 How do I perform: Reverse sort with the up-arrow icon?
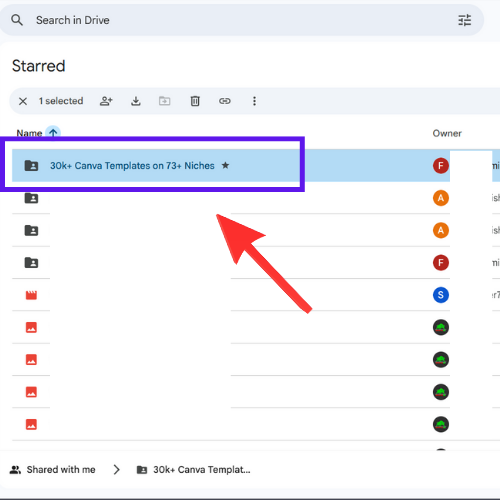coord(53,133)
